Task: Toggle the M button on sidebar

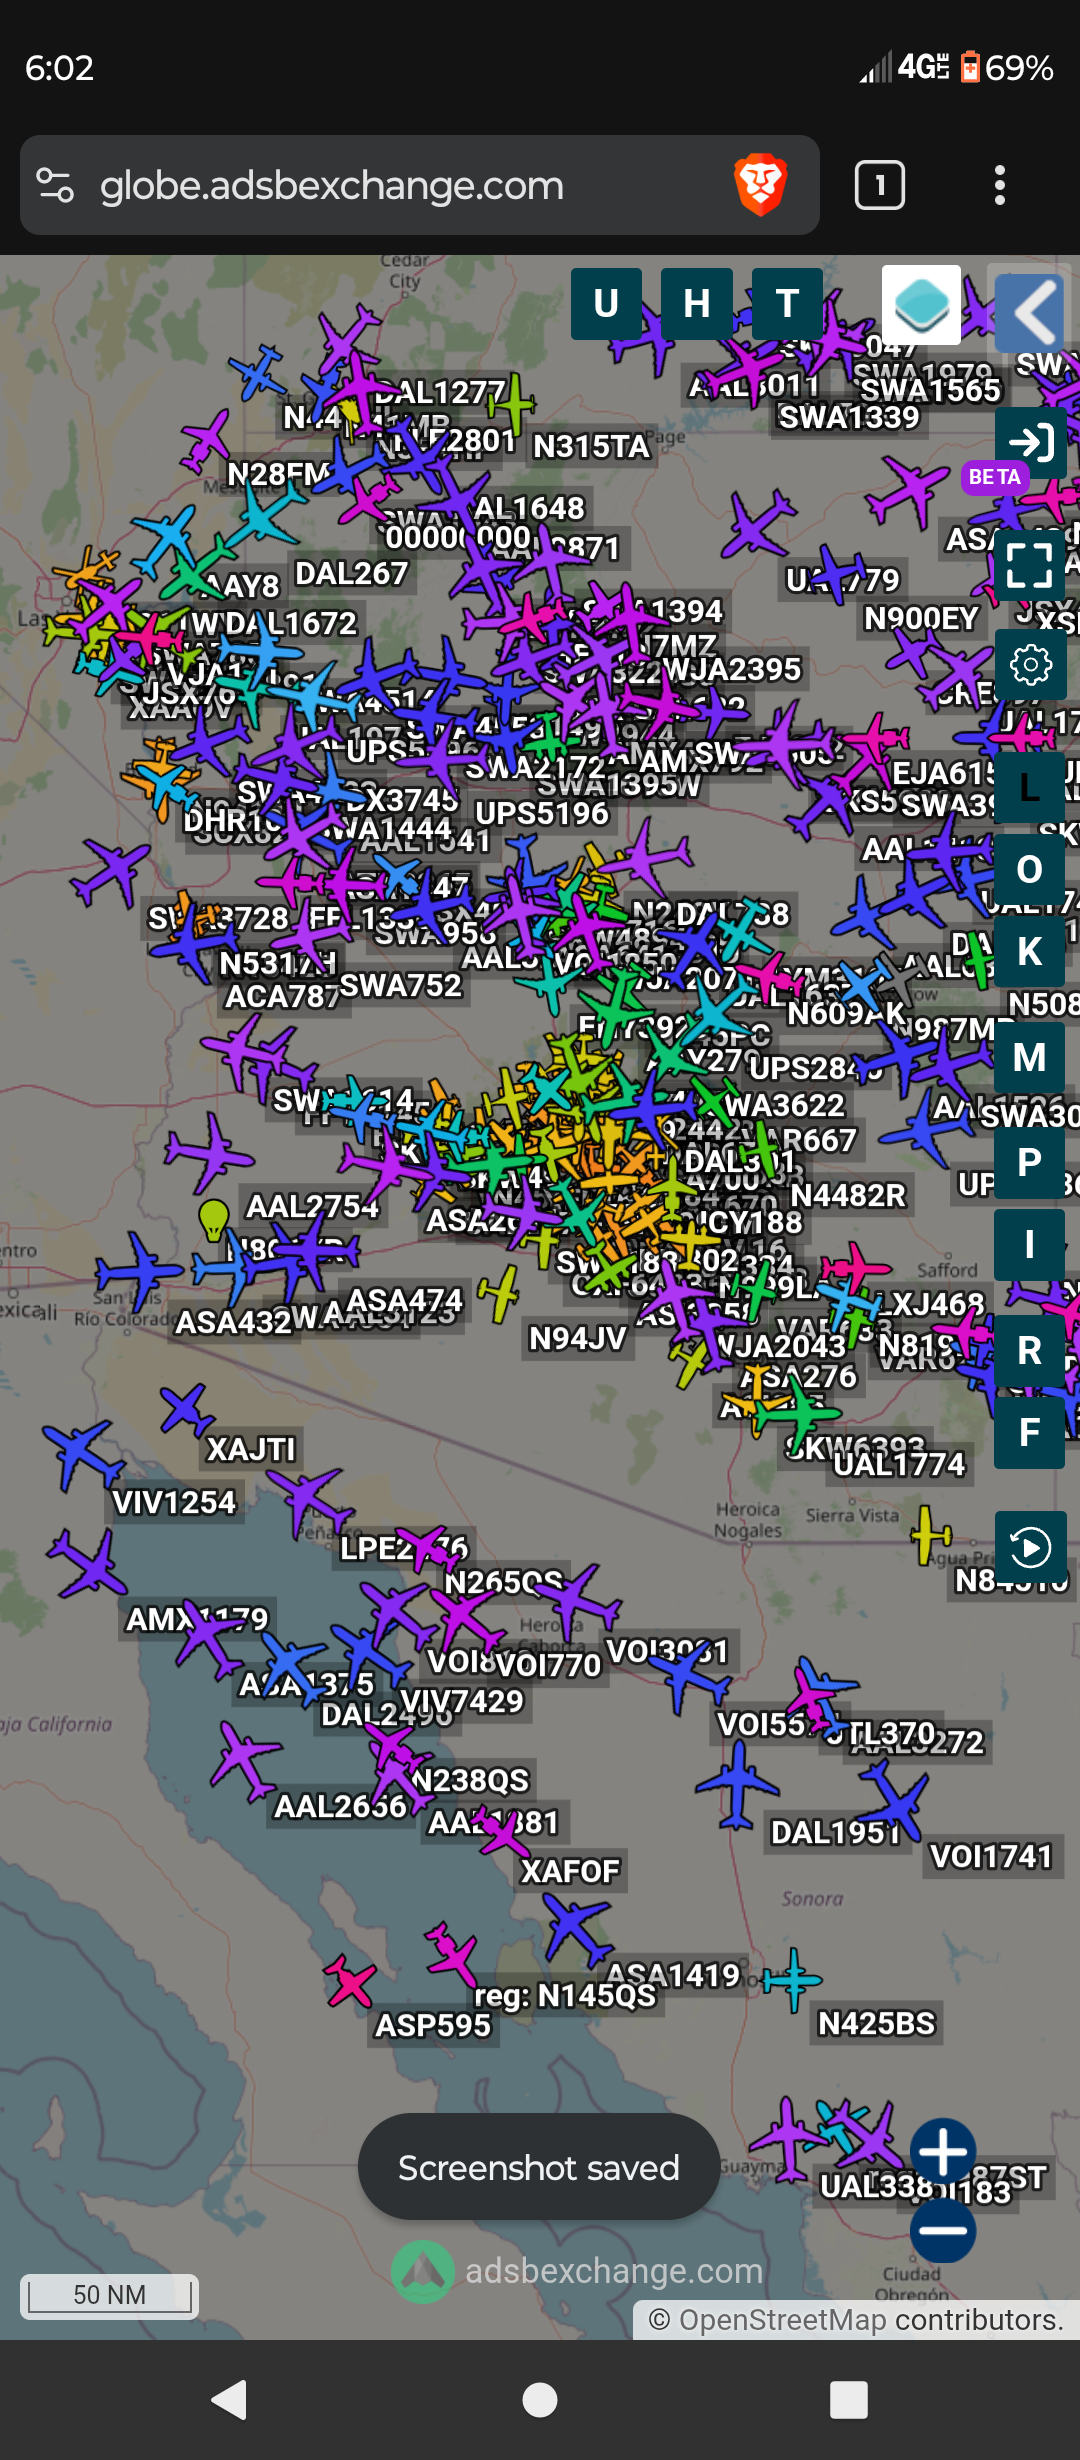Action: point(1030,1058)
